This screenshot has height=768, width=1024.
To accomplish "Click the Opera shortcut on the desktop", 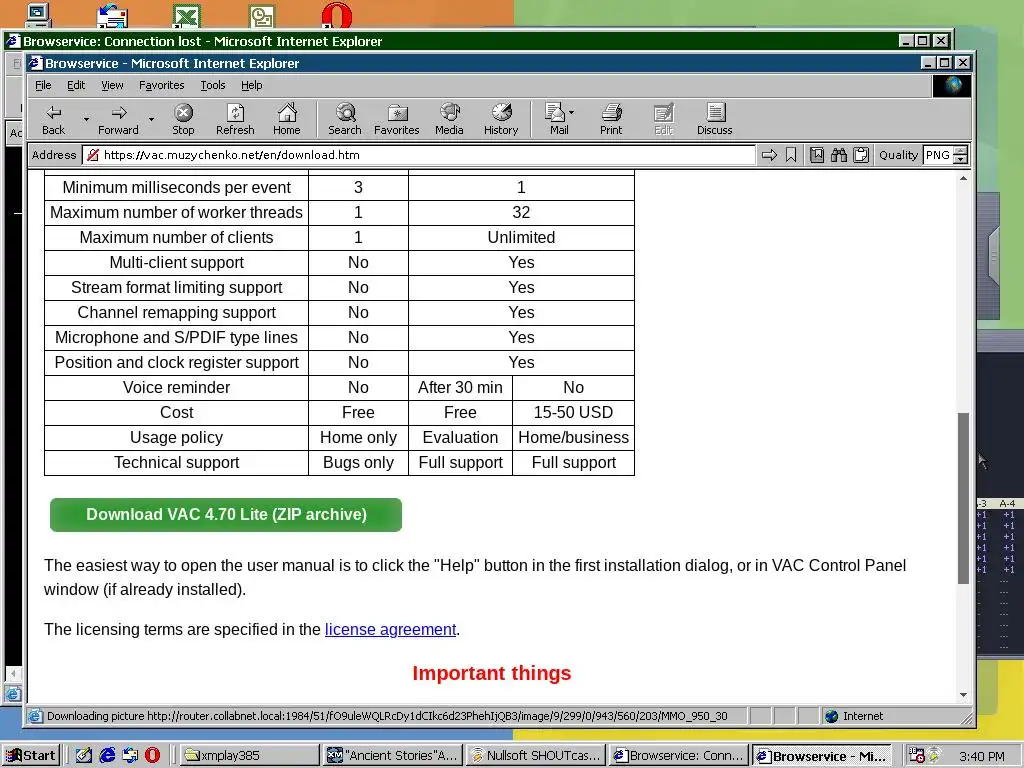I will [x=337, y=14].
